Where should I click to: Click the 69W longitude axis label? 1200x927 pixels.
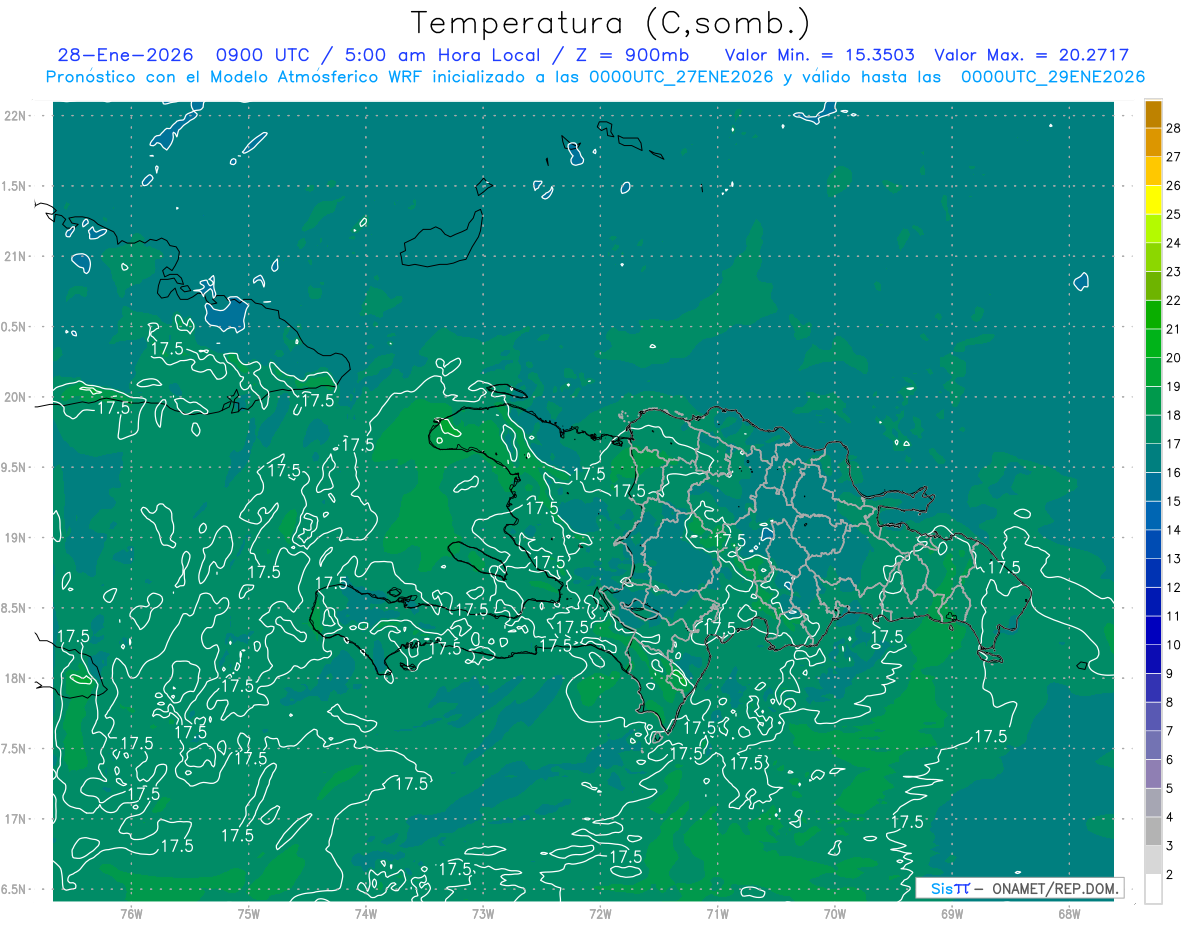(952, 914)
